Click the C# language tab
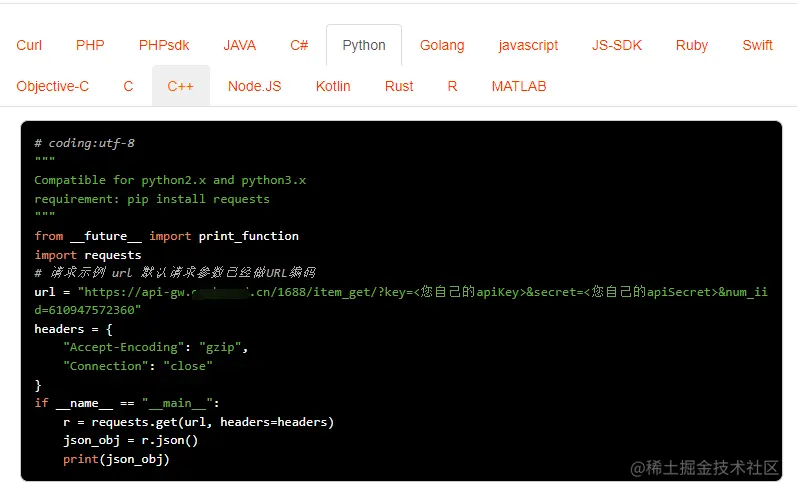This screenshot has height=495, width=797. pos(299,45)
